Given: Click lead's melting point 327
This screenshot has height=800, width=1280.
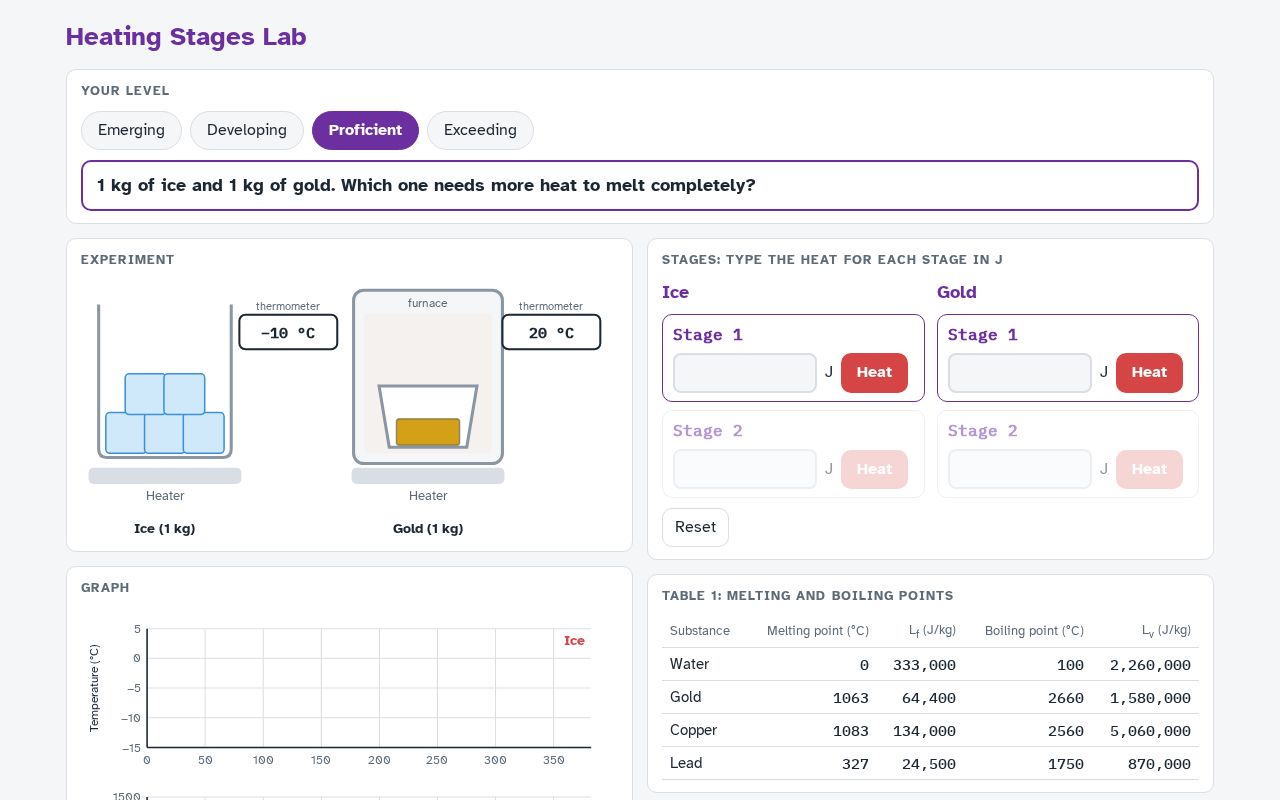Looking at the screenshot, I should coord(855,764).
